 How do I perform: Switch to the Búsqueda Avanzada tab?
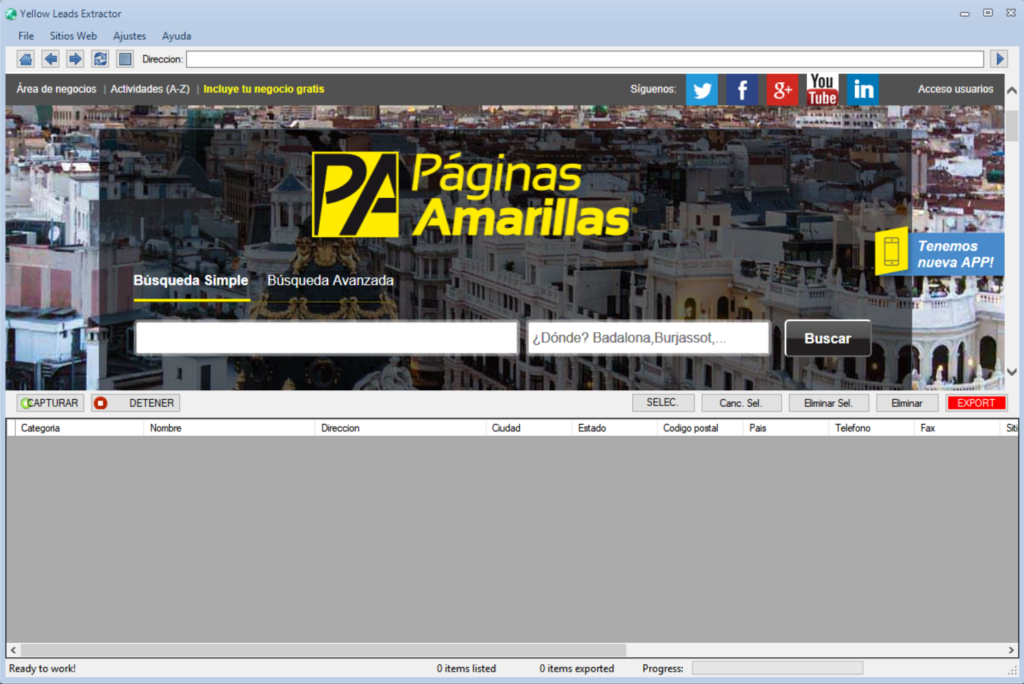(330, 280)
